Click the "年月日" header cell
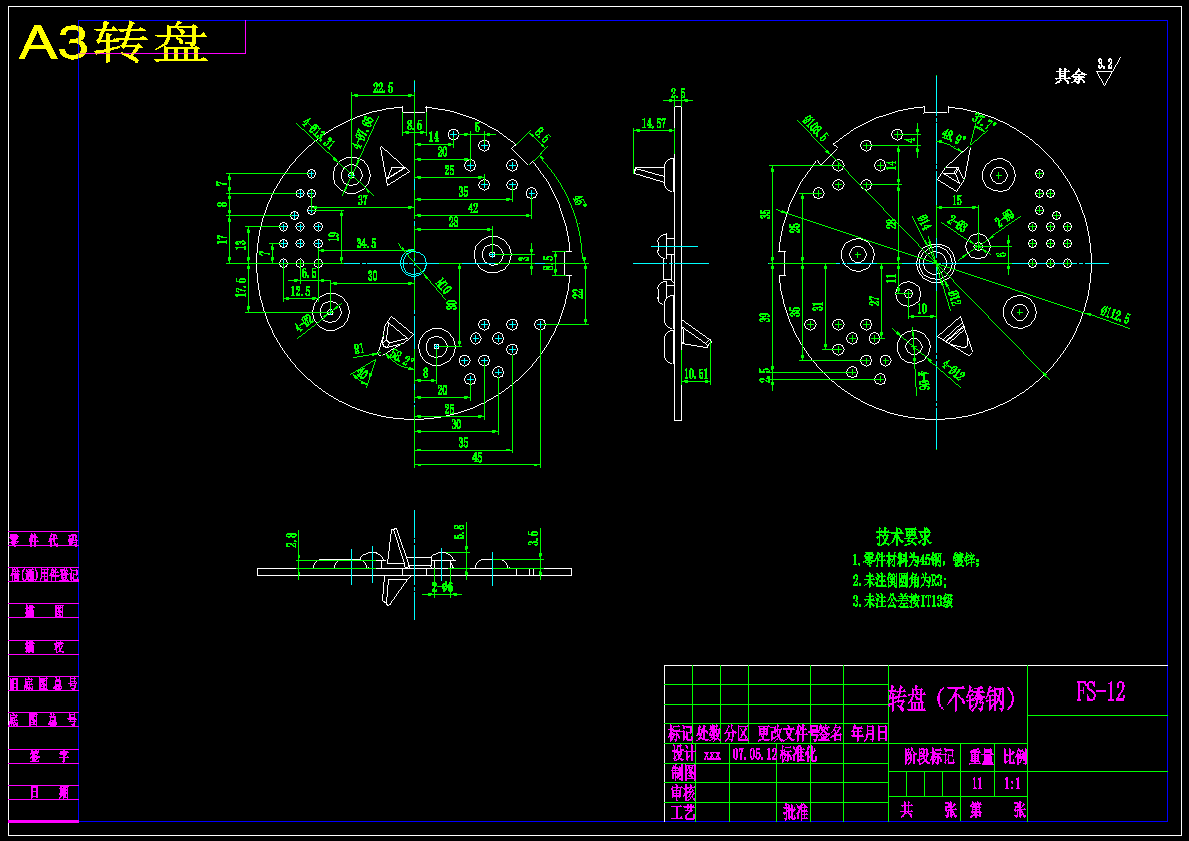The image size is (1189, 841). pos(869,733)
